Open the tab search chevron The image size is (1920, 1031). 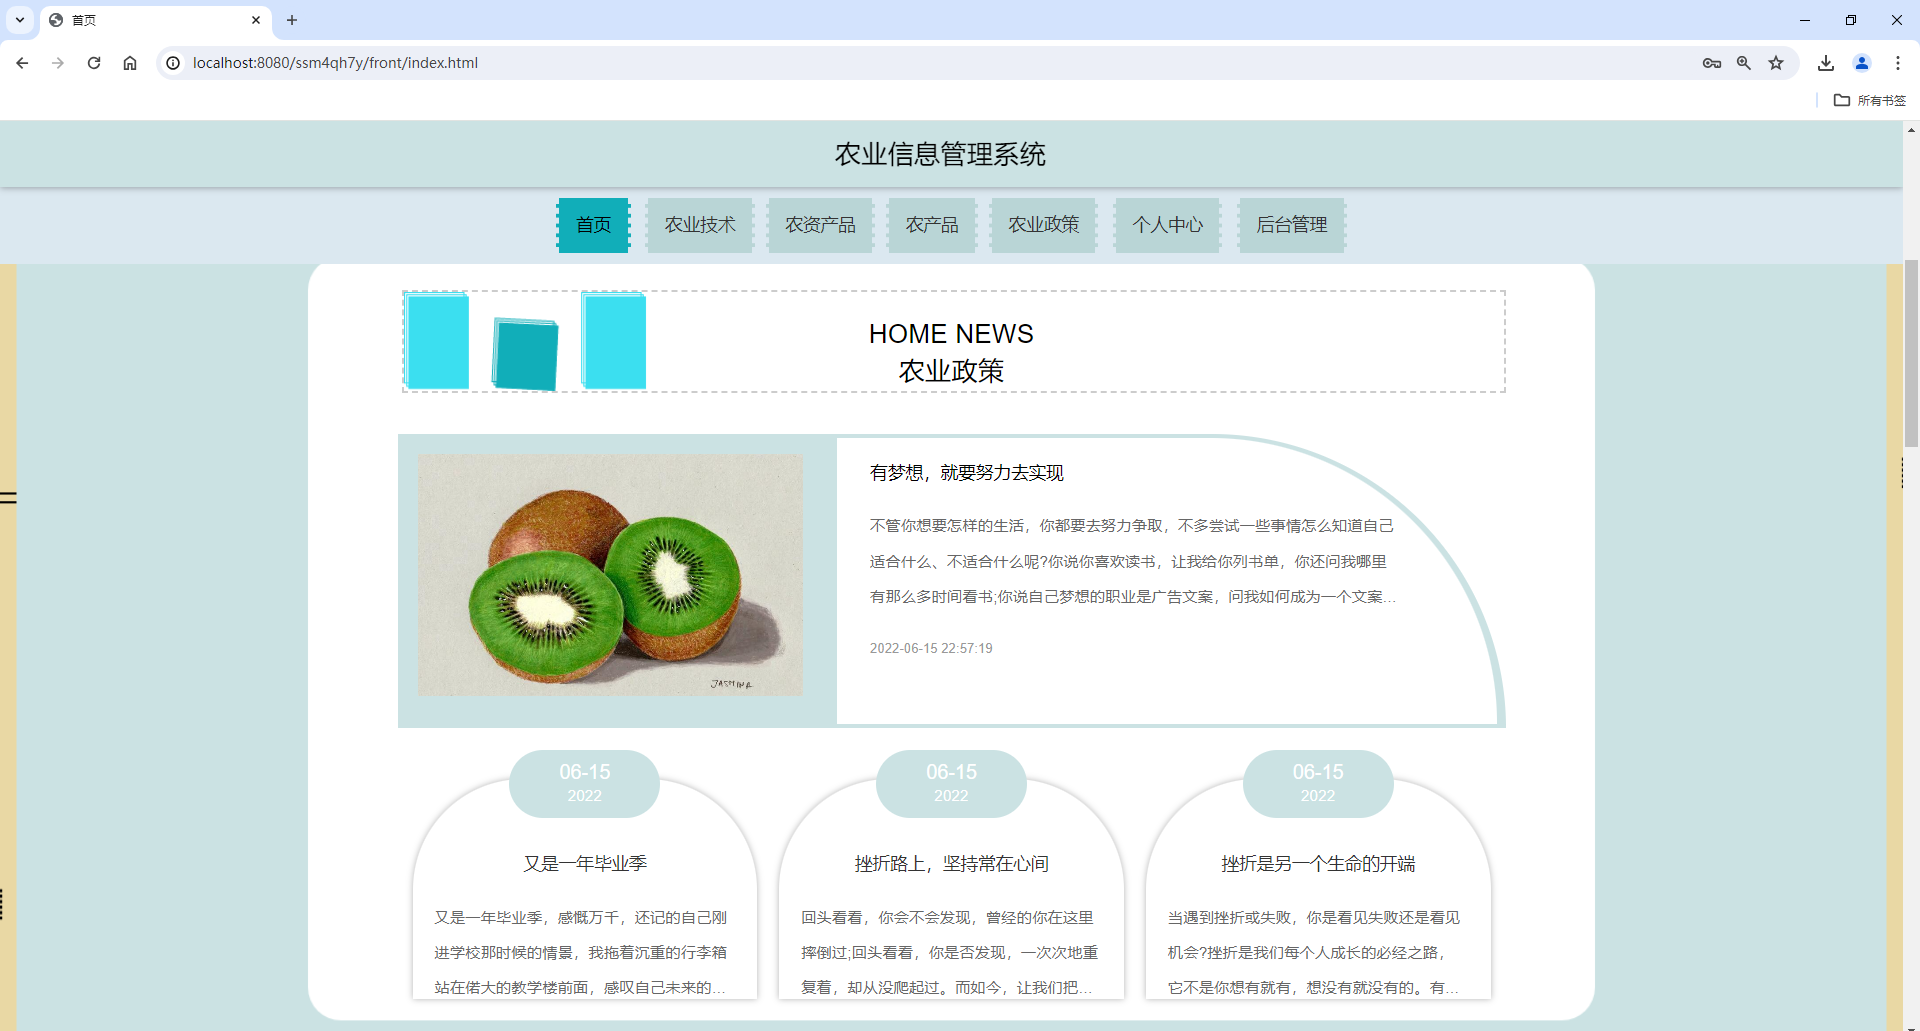[19, 20]
